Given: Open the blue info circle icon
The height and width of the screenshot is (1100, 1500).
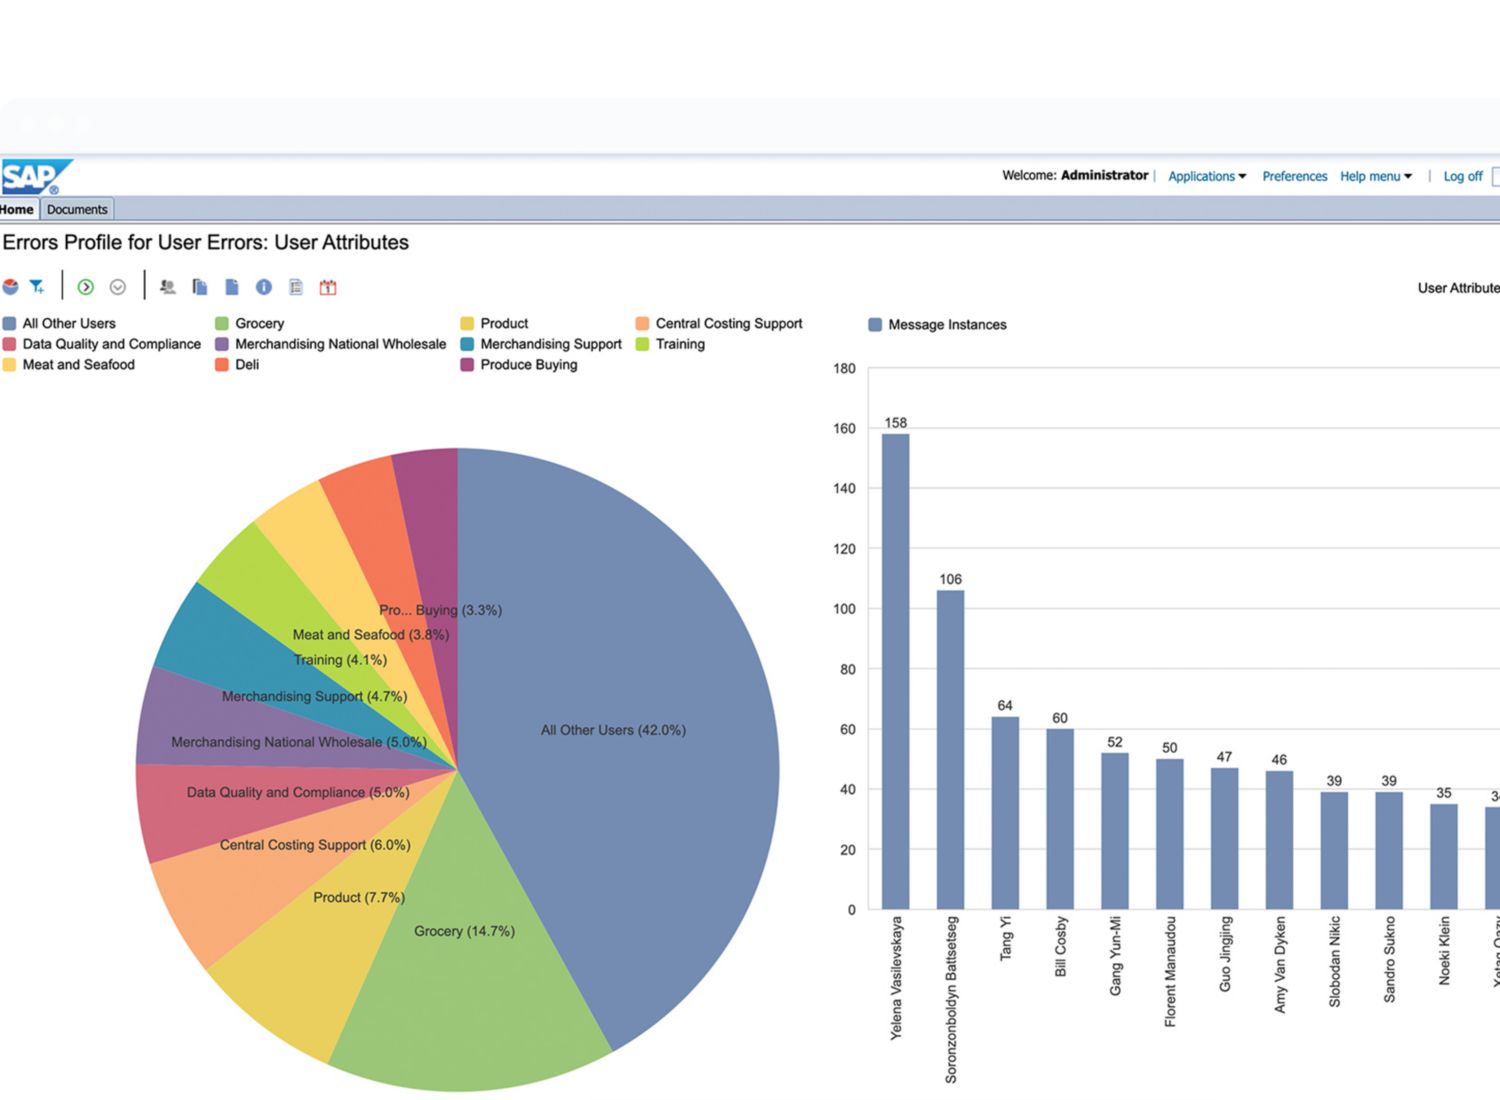Looking at the screenshot, I should [264, 287].
